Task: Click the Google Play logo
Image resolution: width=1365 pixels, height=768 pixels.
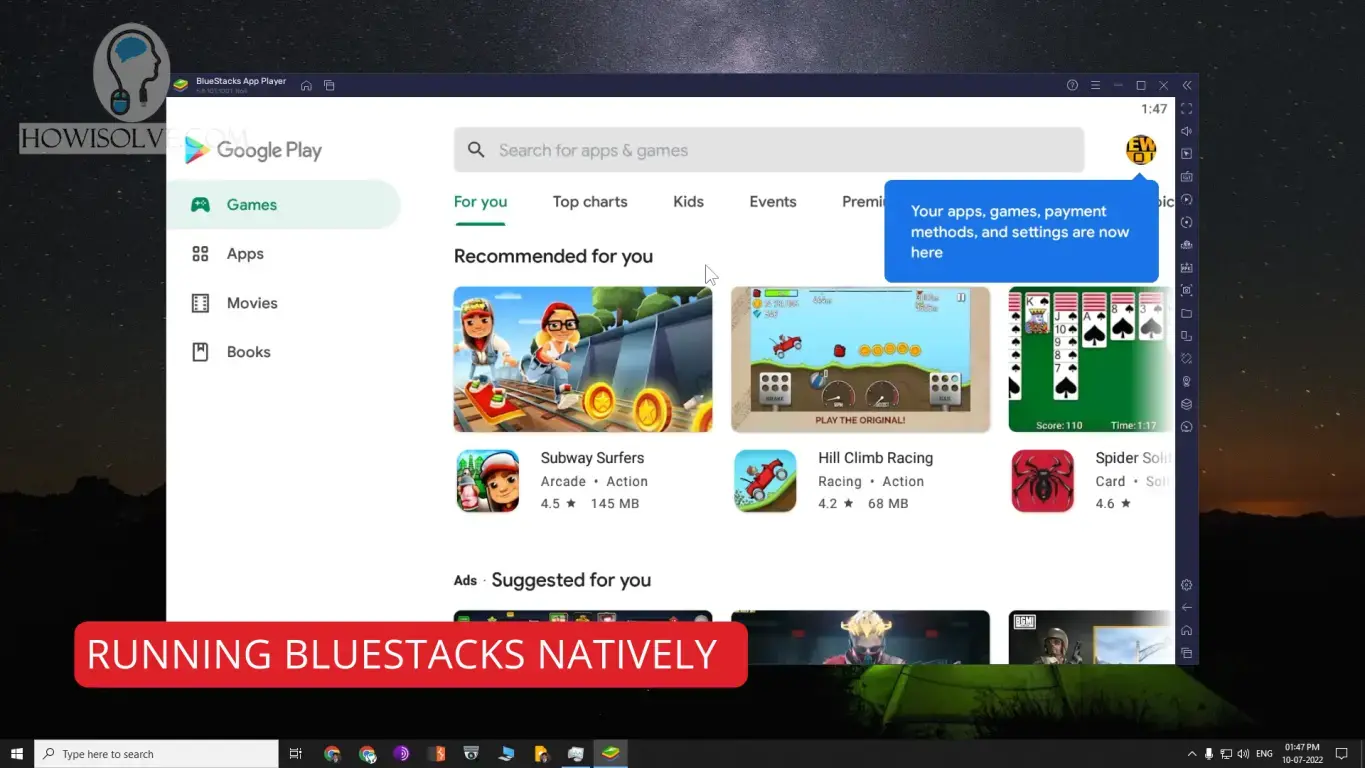Action: 253,150
